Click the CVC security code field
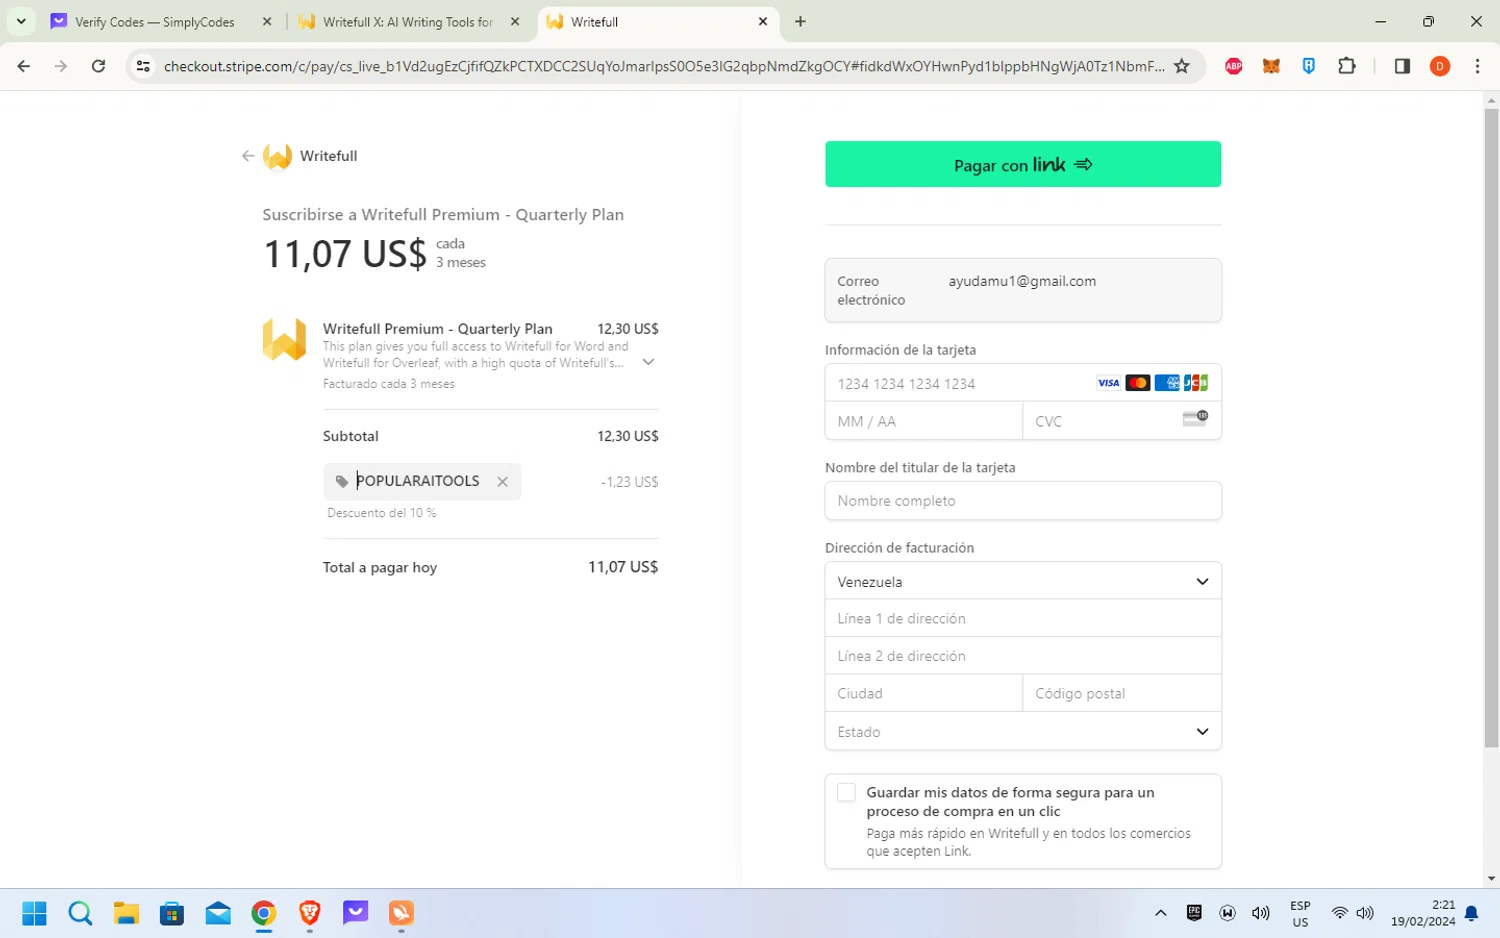 pos(1121,421)
